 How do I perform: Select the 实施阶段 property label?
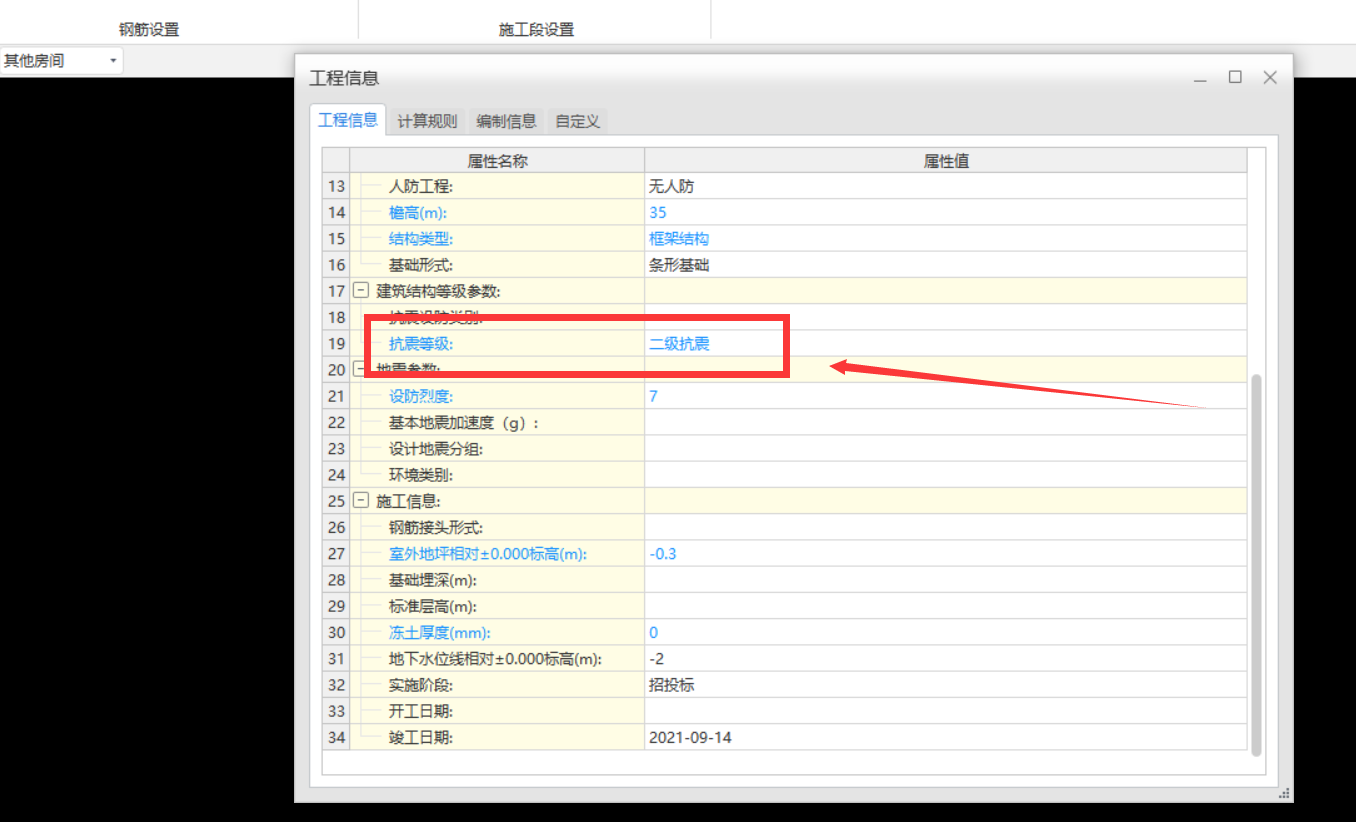pyautogui.click(x=421, y=685)
